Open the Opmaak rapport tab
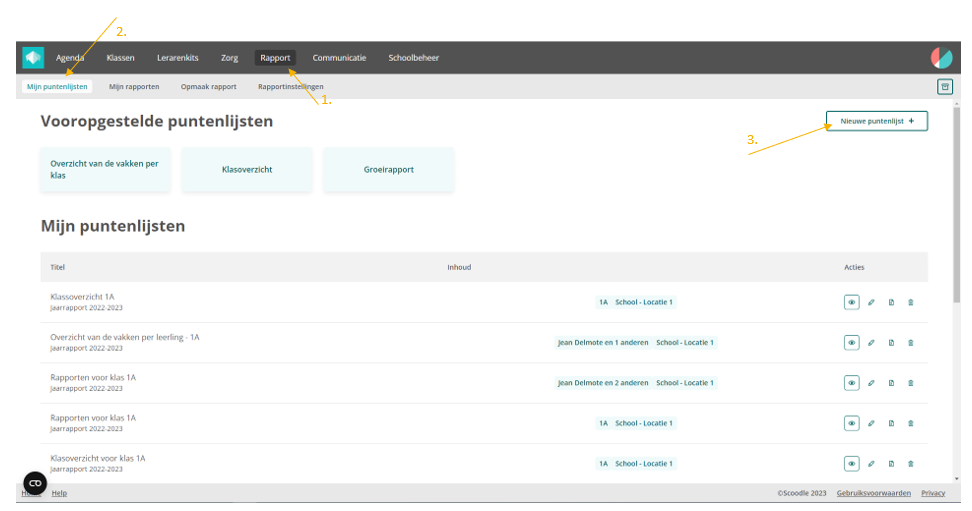The height and width of the screenshot is (511, 972). pyautogui.click(x=208, y=87)
